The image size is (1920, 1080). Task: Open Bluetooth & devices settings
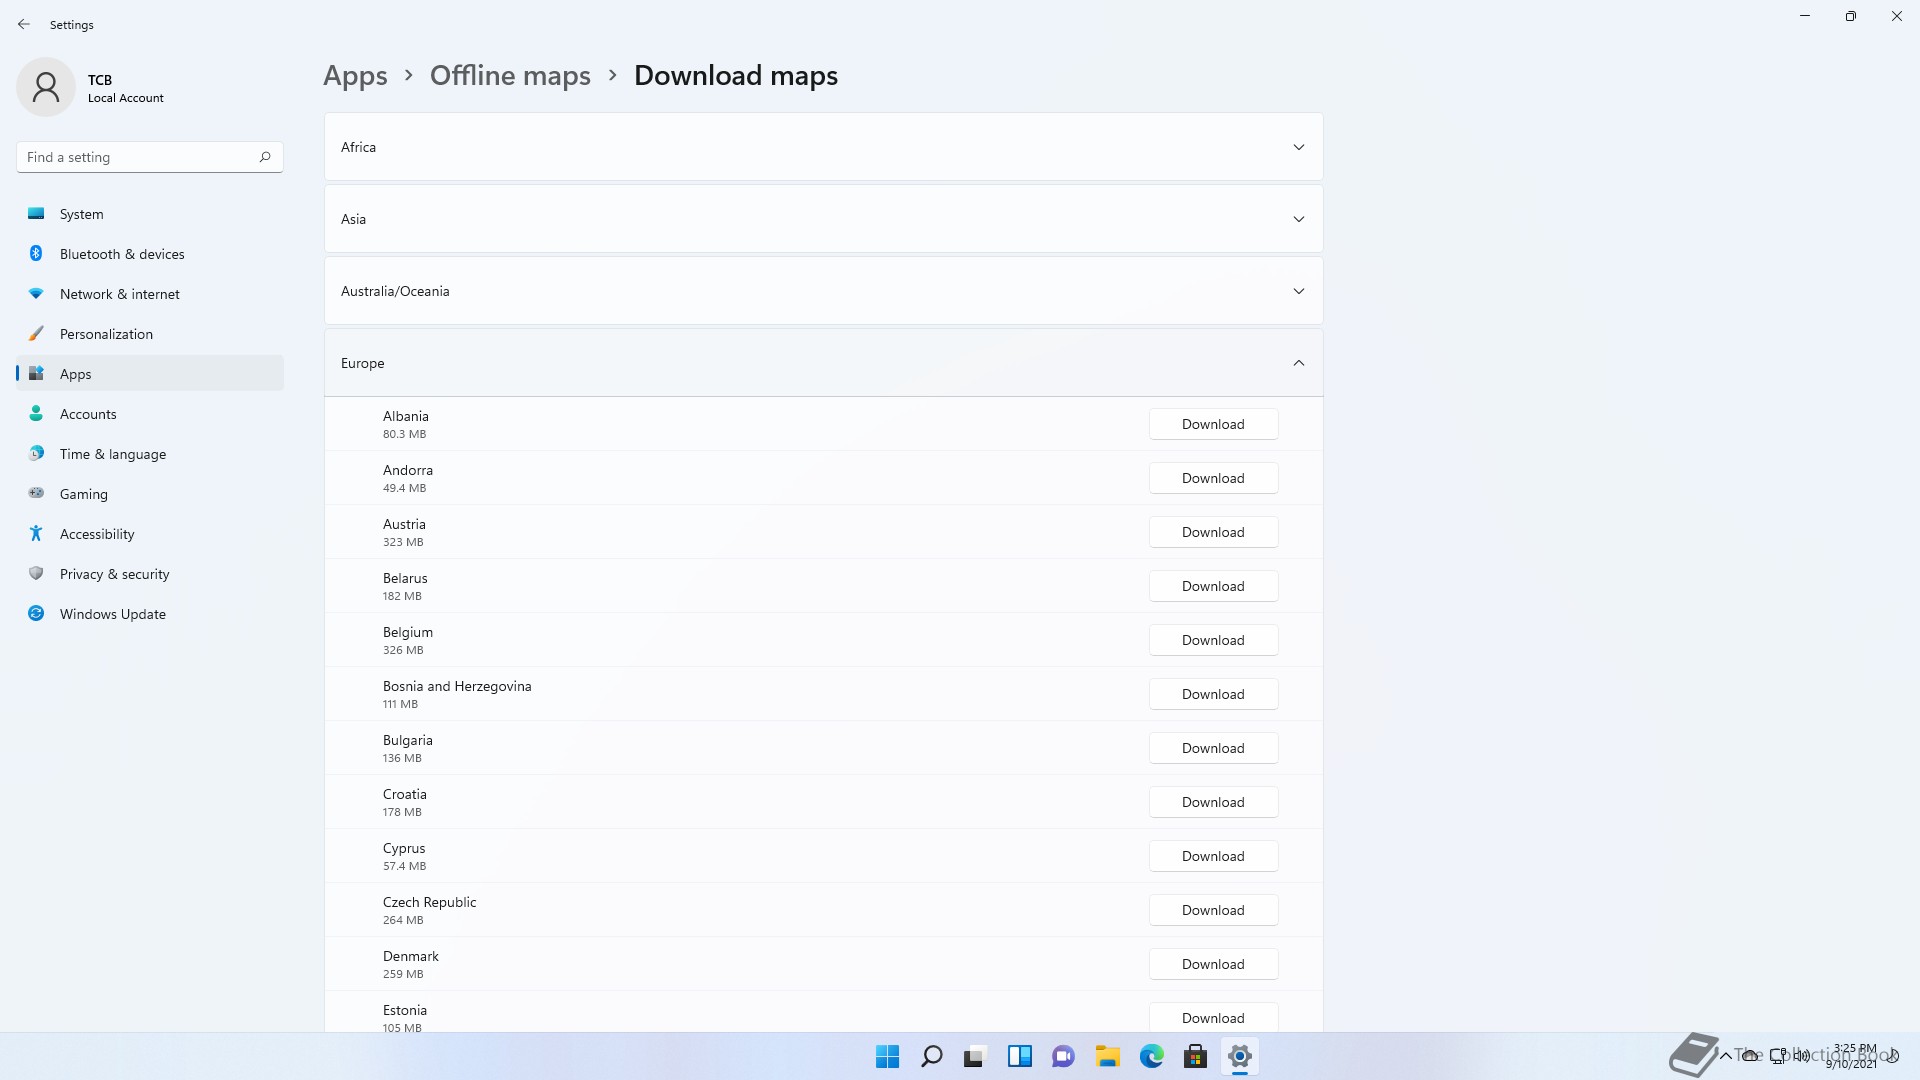122,254
